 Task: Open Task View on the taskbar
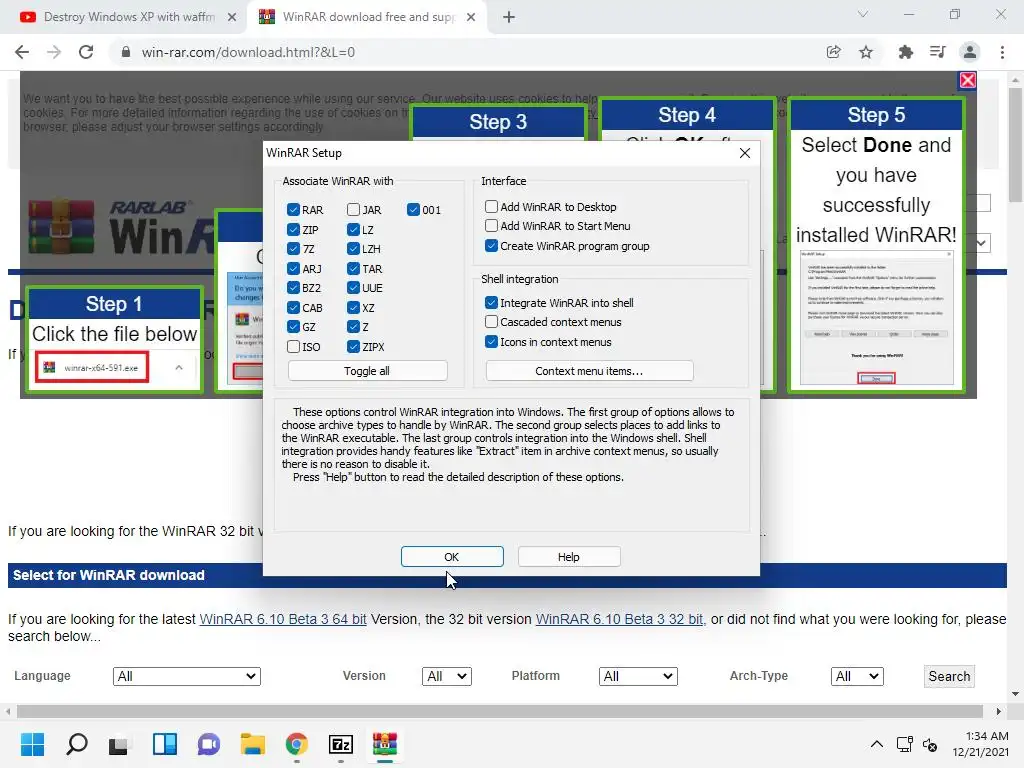tap(119, 744)
